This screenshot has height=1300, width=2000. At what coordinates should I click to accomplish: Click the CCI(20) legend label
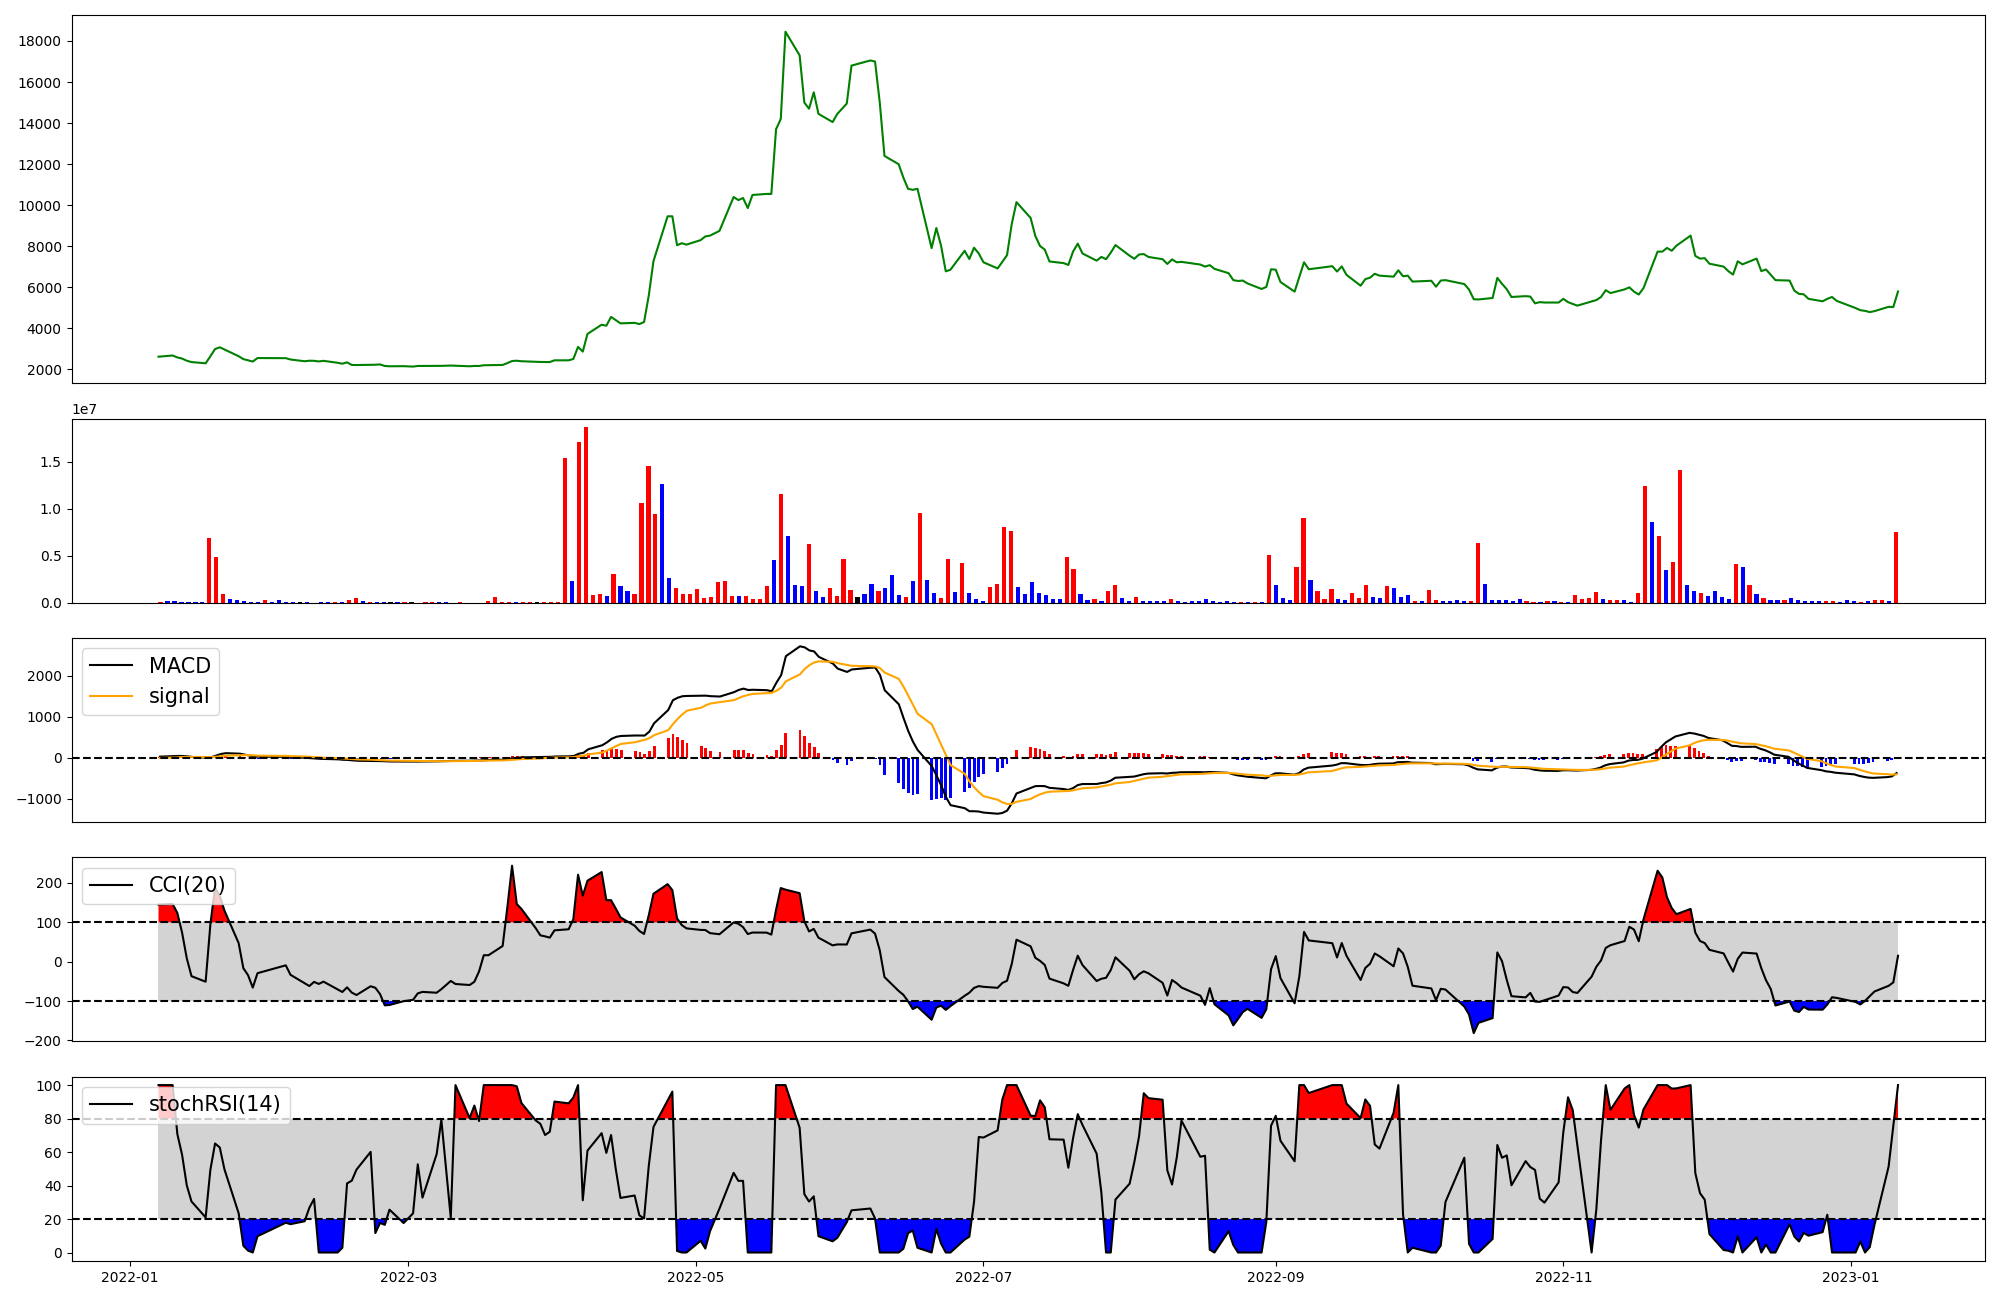(x=186, y=885)
